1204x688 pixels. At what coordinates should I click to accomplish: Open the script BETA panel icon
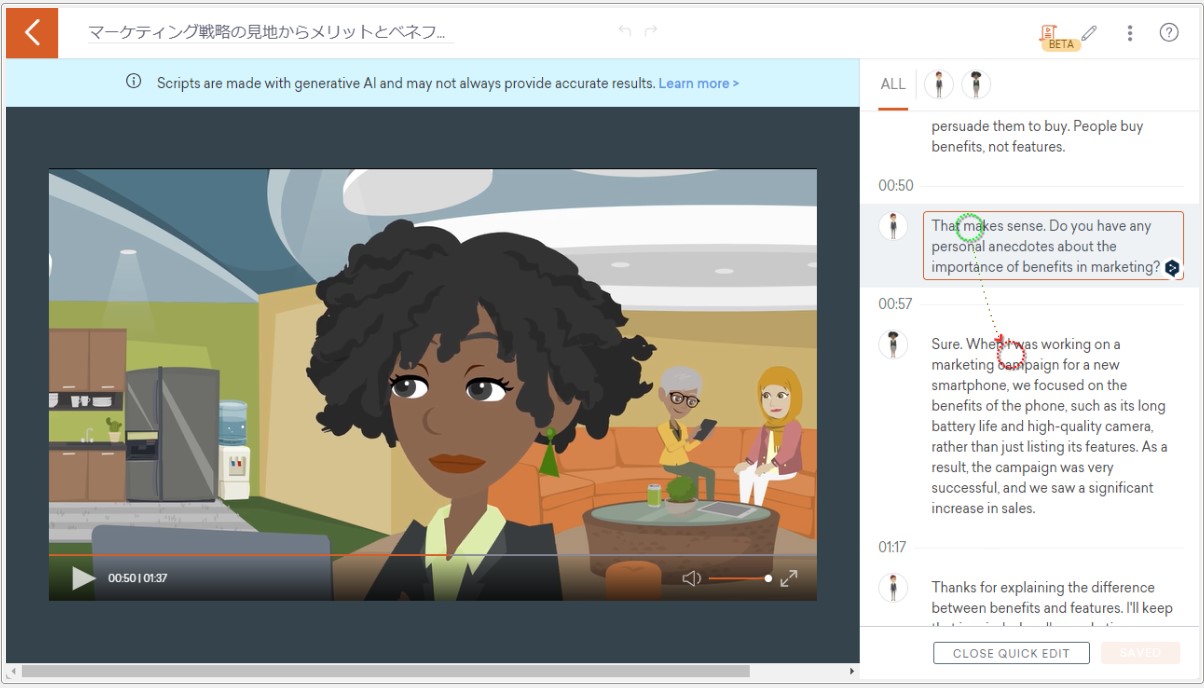click(1047, 32)
